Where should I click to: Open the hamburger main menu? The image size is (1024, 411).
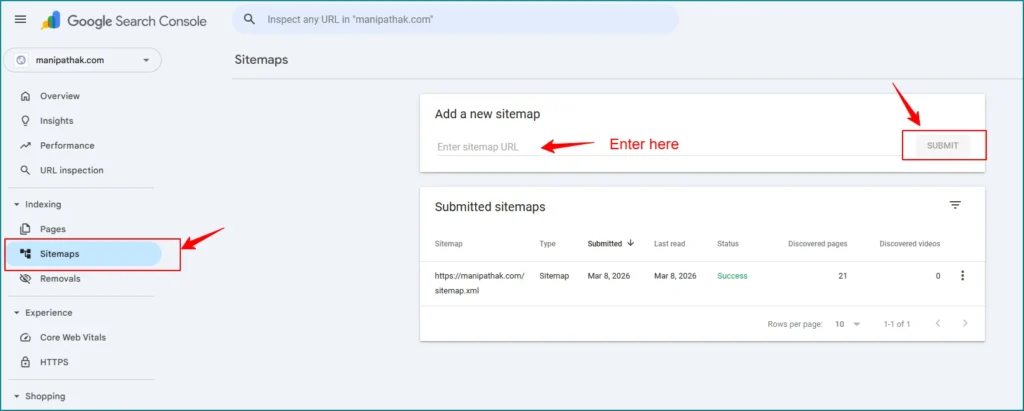20,20
